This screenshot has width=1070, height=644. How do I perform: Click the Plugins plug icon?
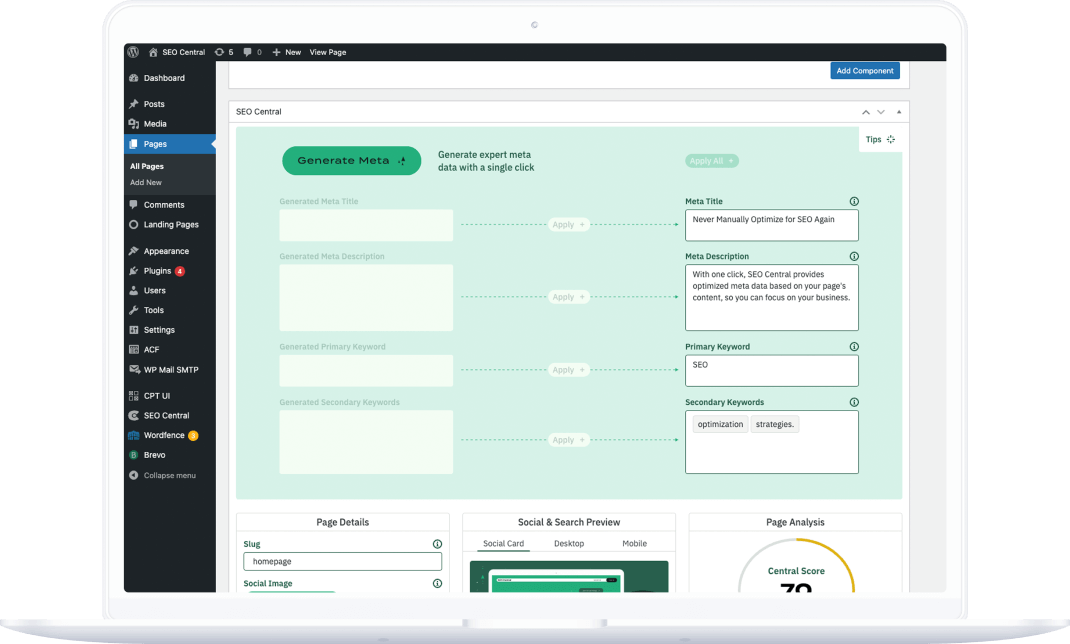[134, 271]
